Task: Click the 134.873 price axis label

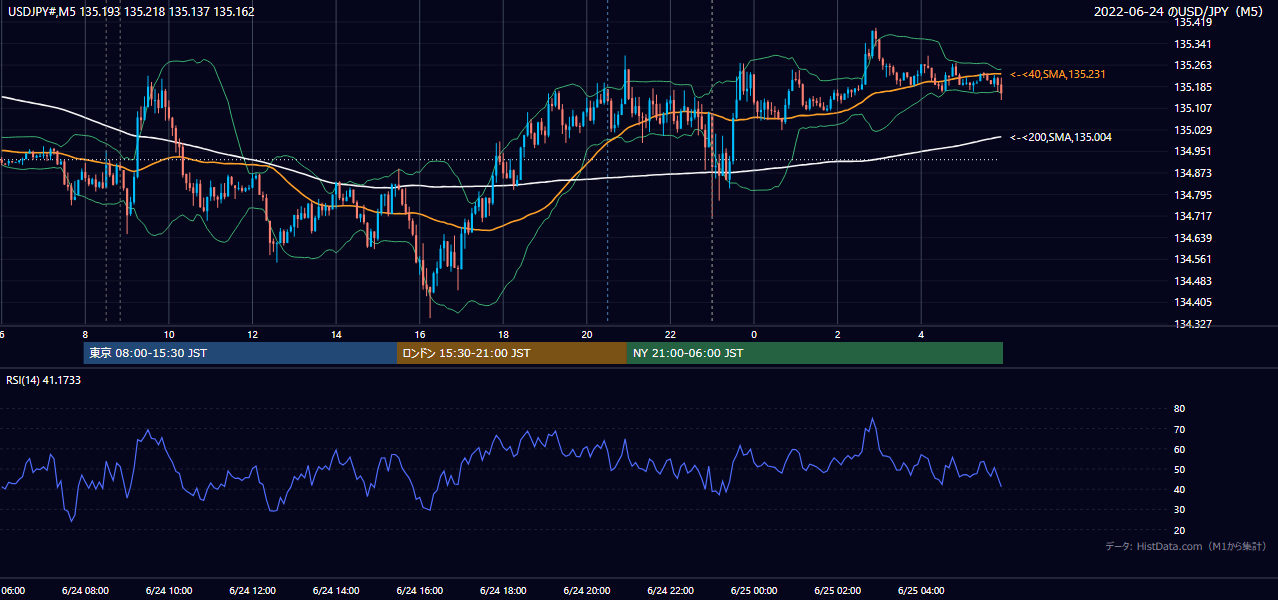Action: 1193,173
